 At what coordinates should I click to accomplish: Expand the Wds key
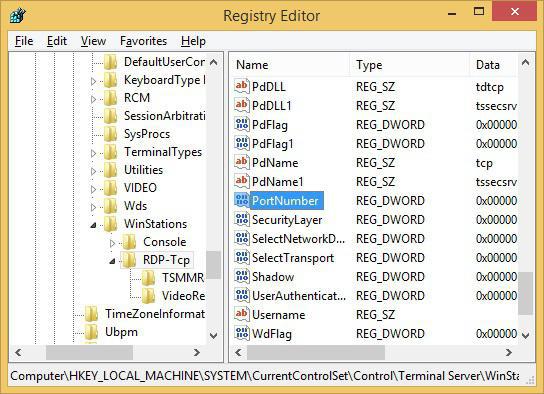point(93,207)
